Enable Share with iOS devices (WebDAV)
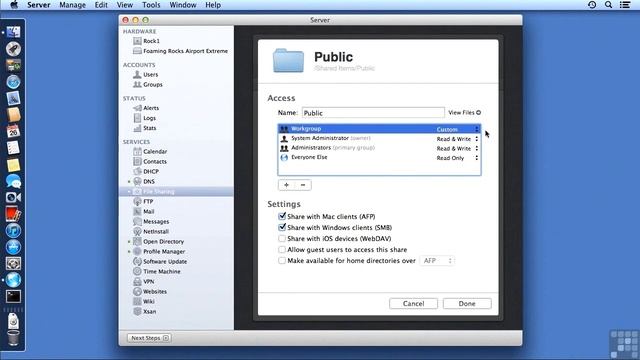The height and width of the screenshot is (360, 640). (282, 238)
